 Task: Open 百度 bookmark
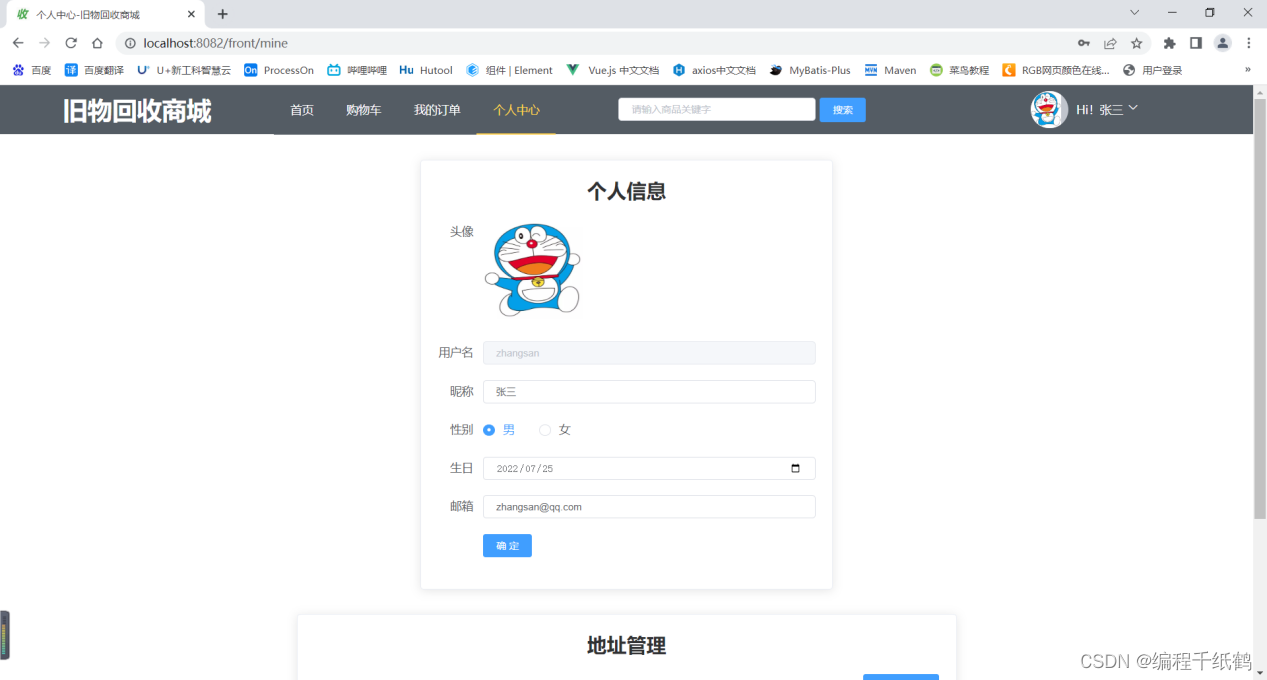[x=31, y=70]
